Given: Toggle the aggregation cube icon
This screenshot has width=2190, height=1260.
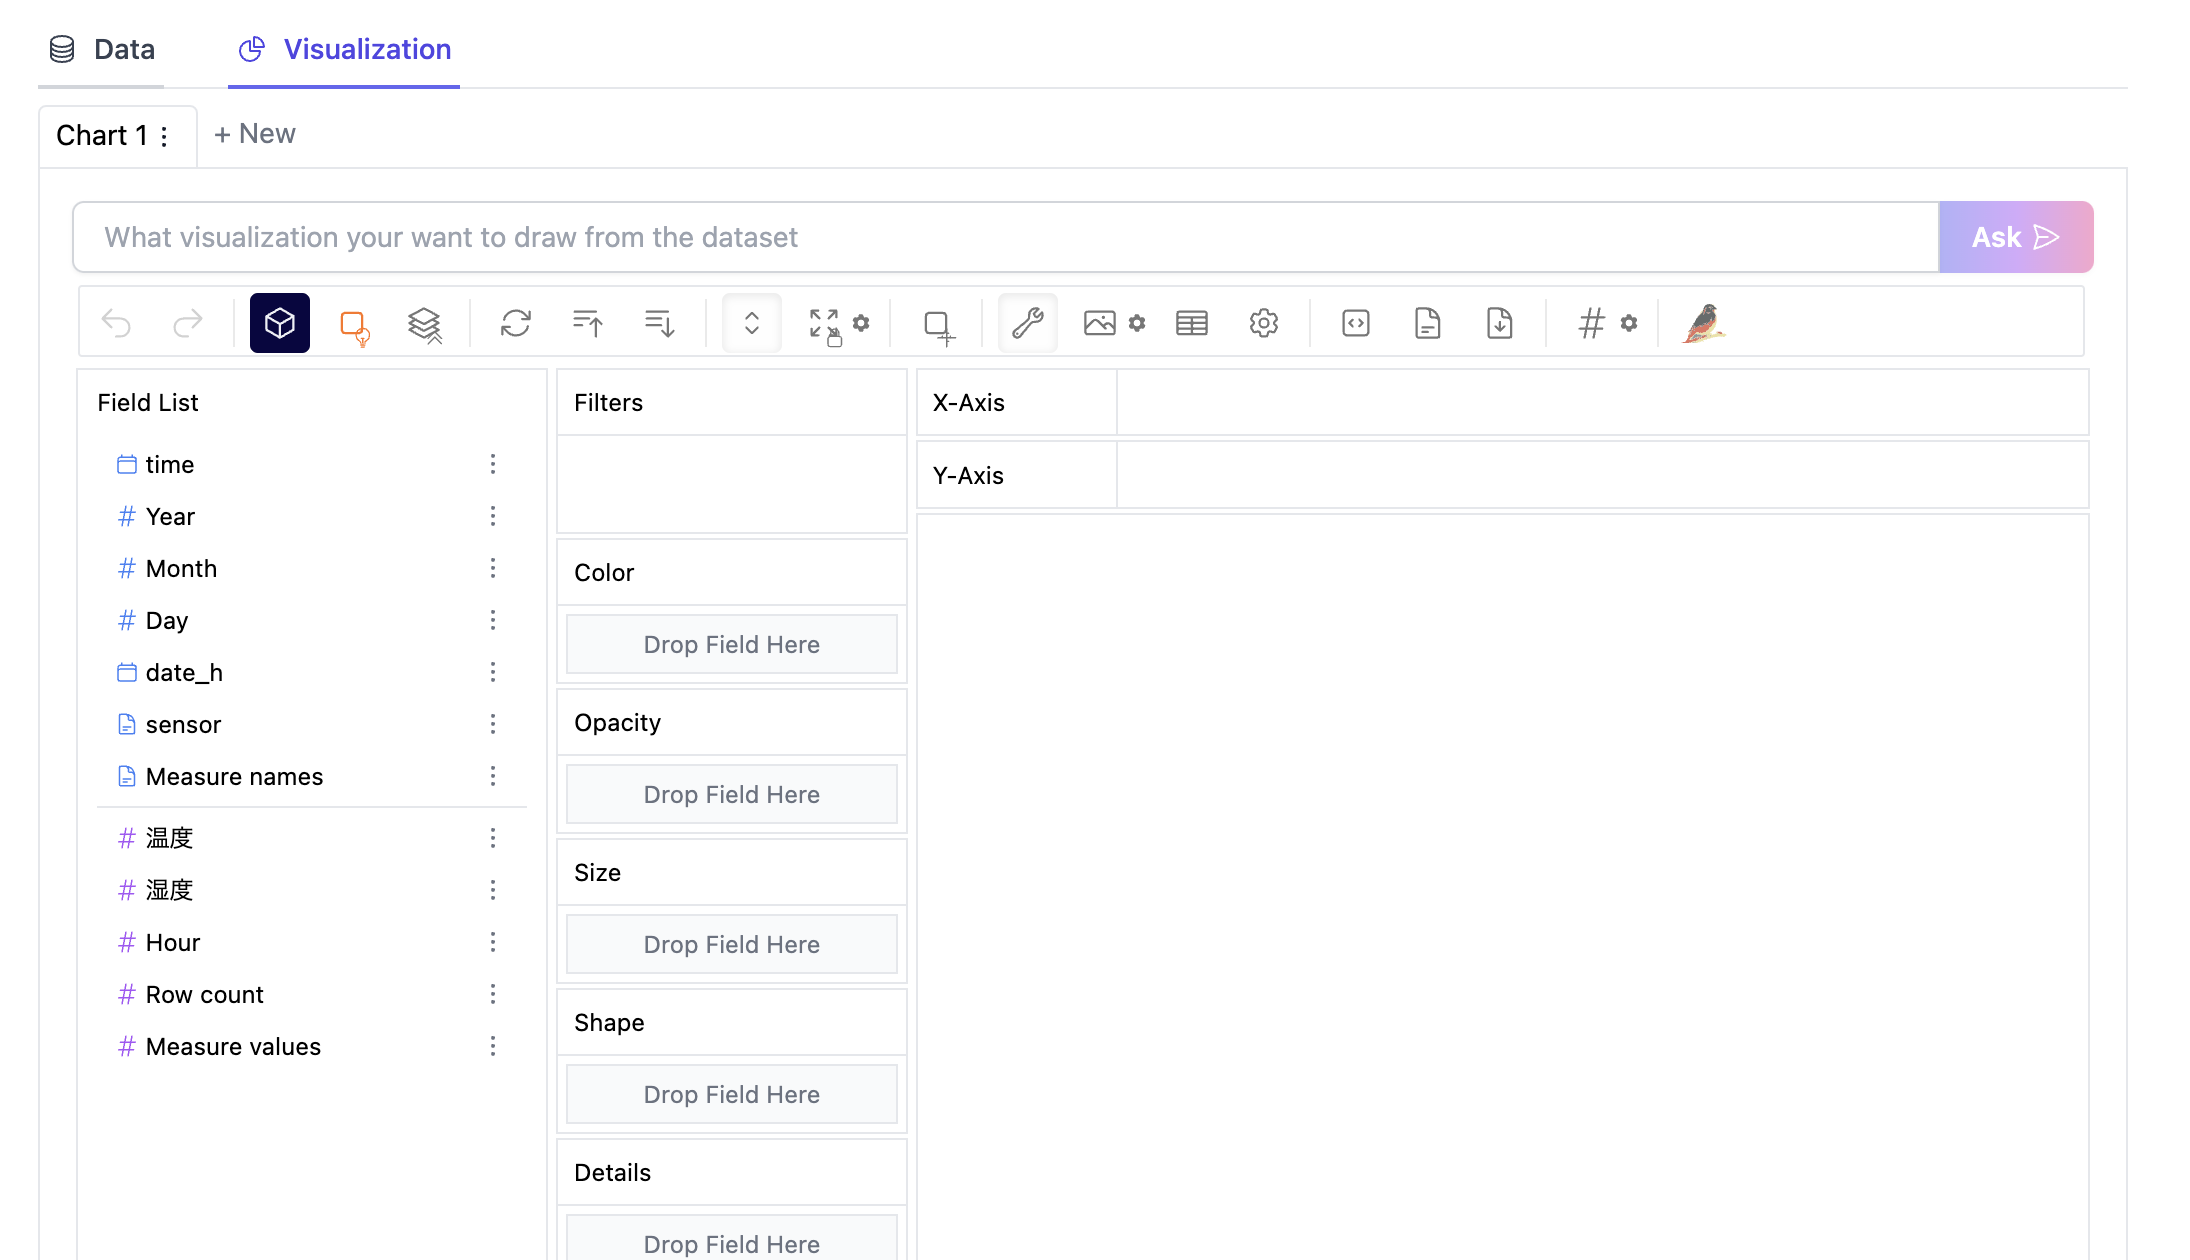Looking at the screenshot, I should tap(280, 323).
